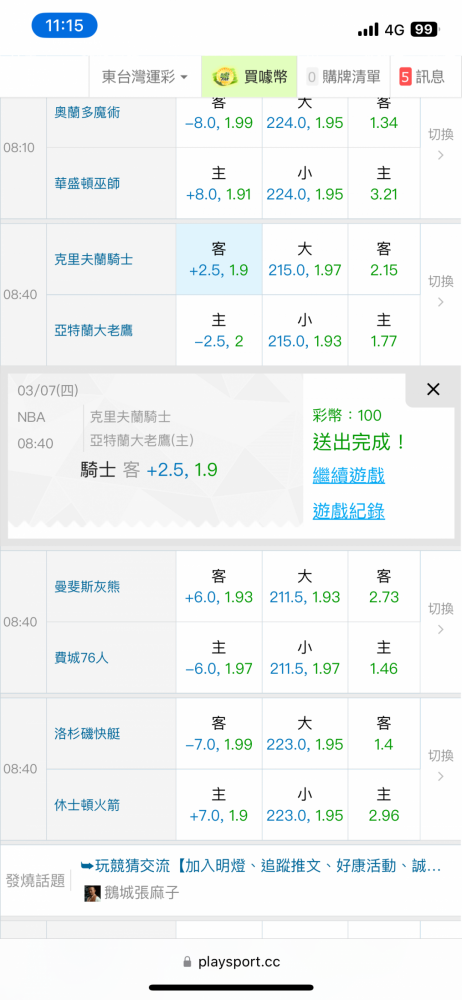Select 小 211.5, 1.97 under option
The image size is (462, 1000).
tap(305, 658)
